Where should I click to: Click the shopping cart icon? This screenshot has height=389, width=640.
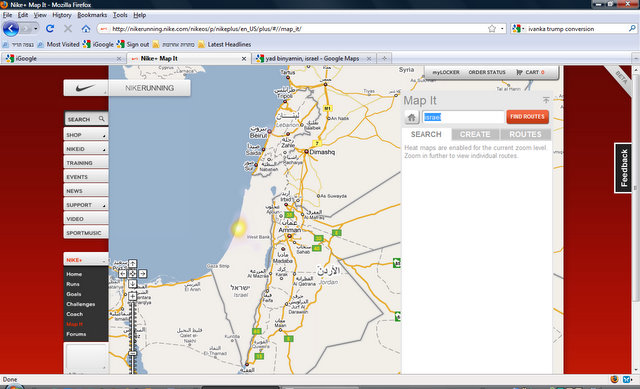tap(519, 72)
